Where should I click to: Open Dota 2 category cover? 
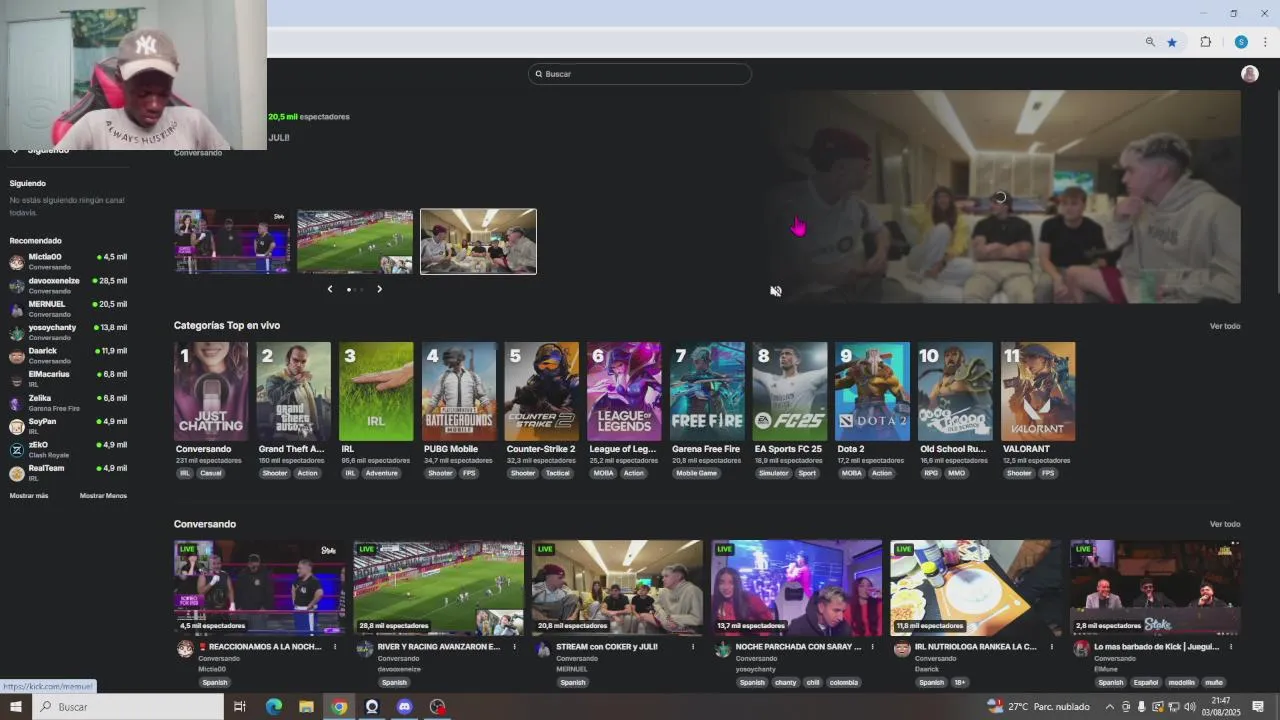(872, 392)
